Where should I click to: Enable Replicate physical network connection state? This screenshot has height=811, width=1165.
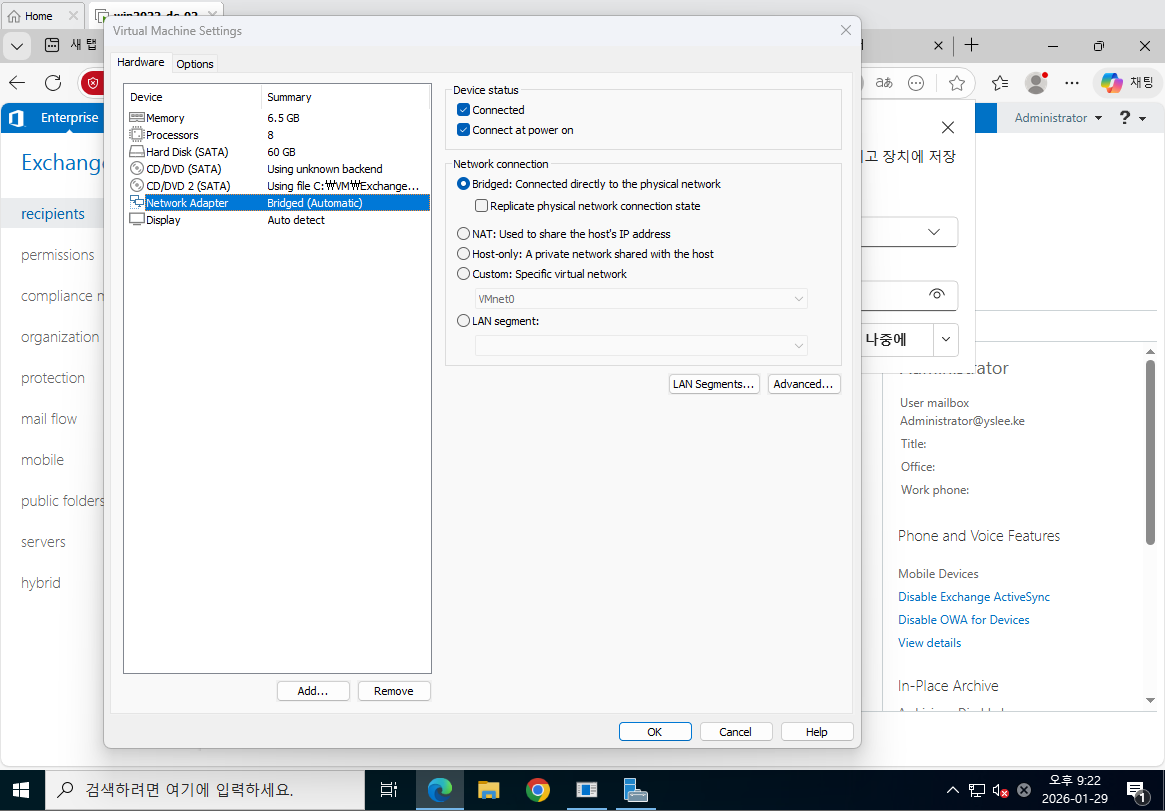pos(481,206)
